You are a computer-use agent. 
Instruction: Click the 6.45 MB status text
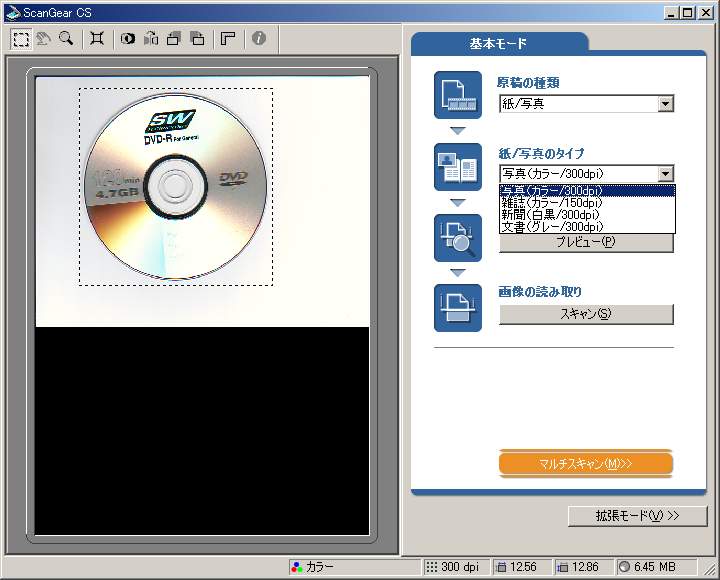(654, 568)
